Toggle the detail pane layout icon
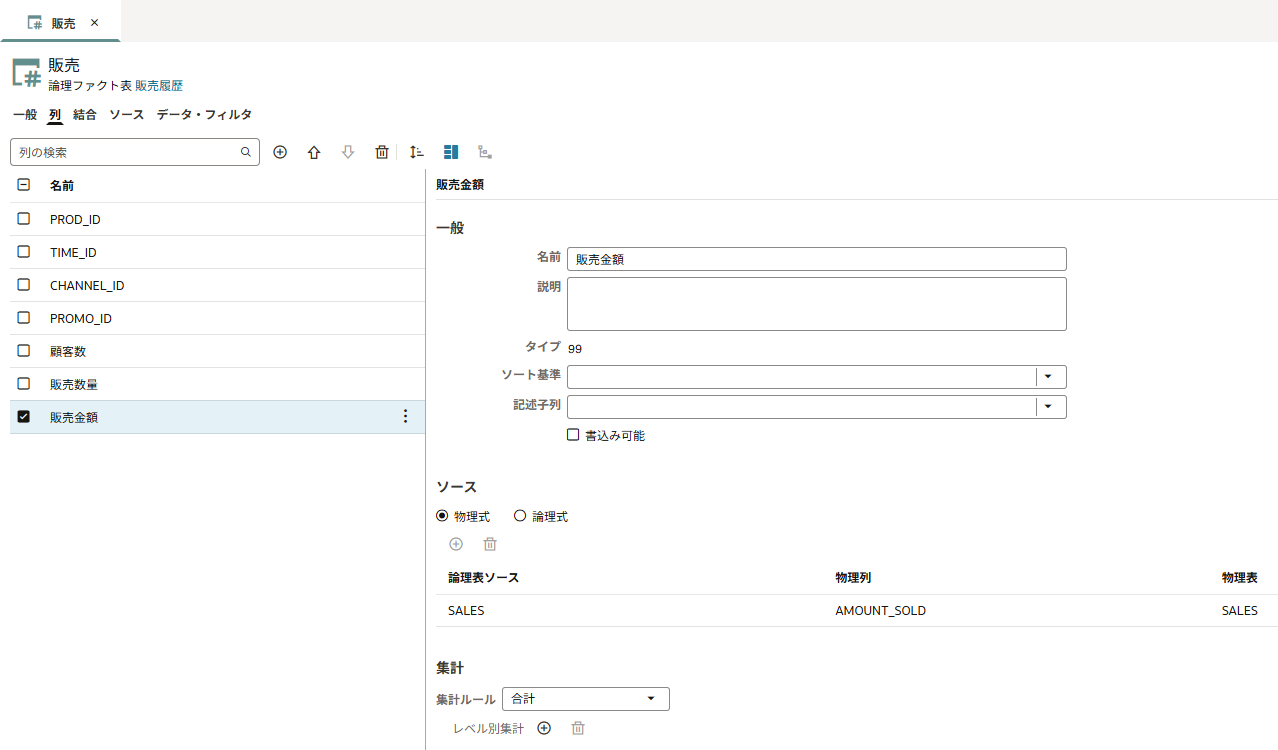 tap(451, 152)
